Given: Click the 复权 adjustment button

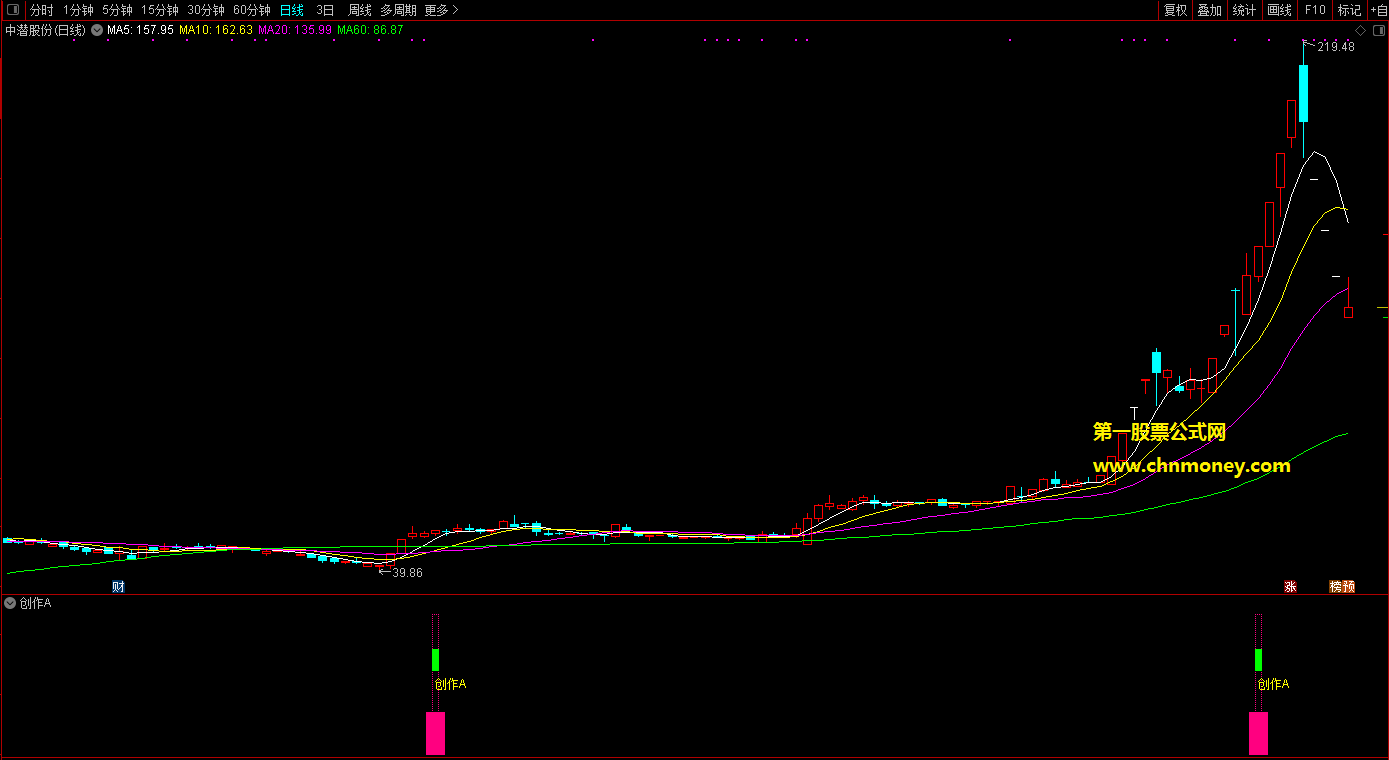Looking at the screenshot, I should pyautogui.click(x=1175, y=10).
